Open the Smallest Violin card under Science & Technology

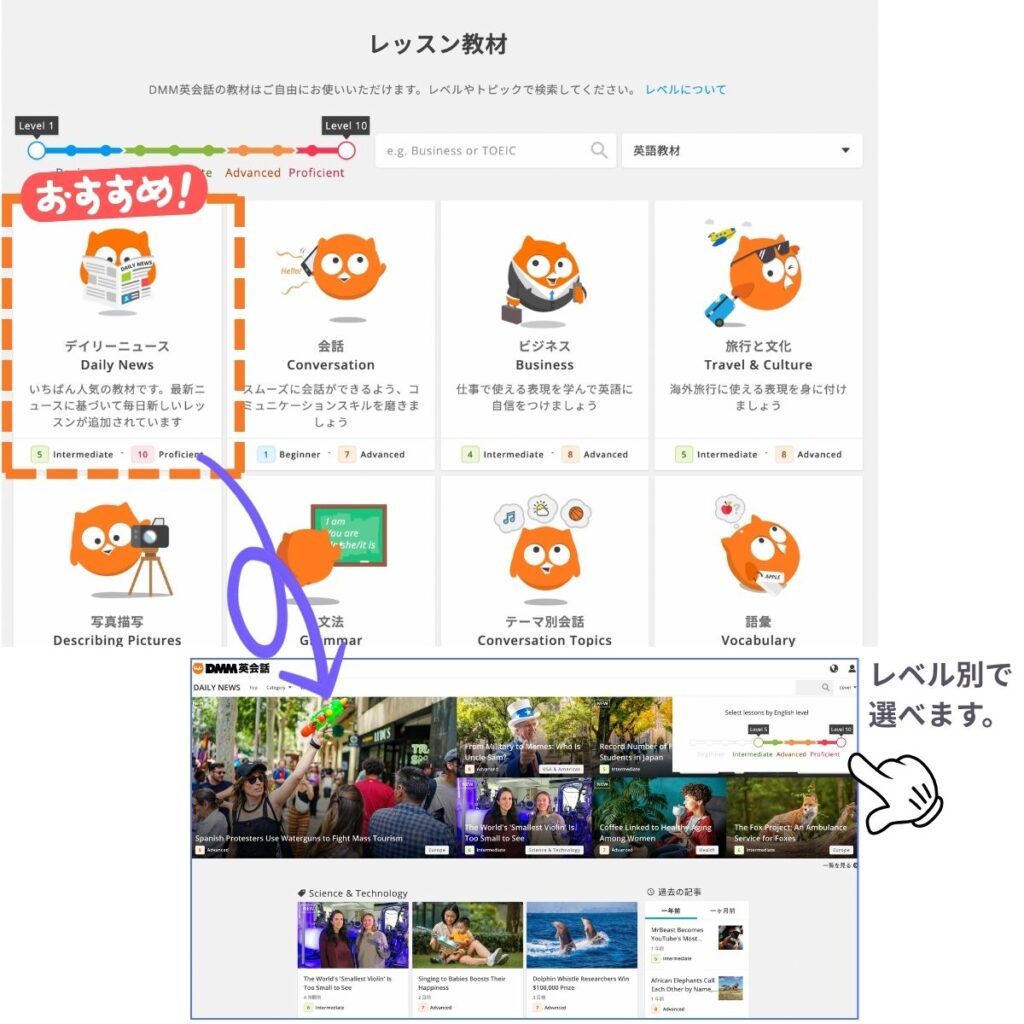point(353,957)
